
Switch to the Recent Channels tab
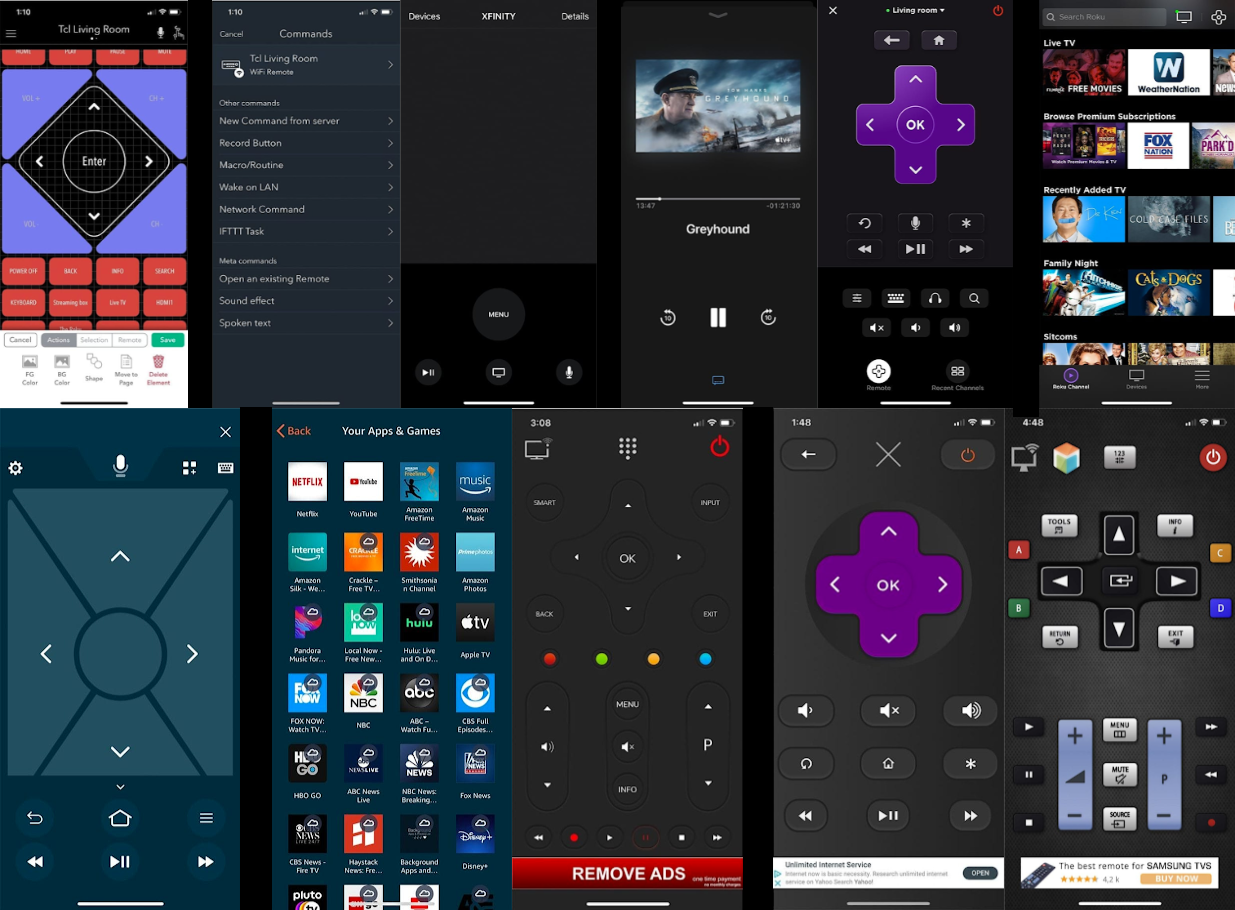[x=957, y=375]
